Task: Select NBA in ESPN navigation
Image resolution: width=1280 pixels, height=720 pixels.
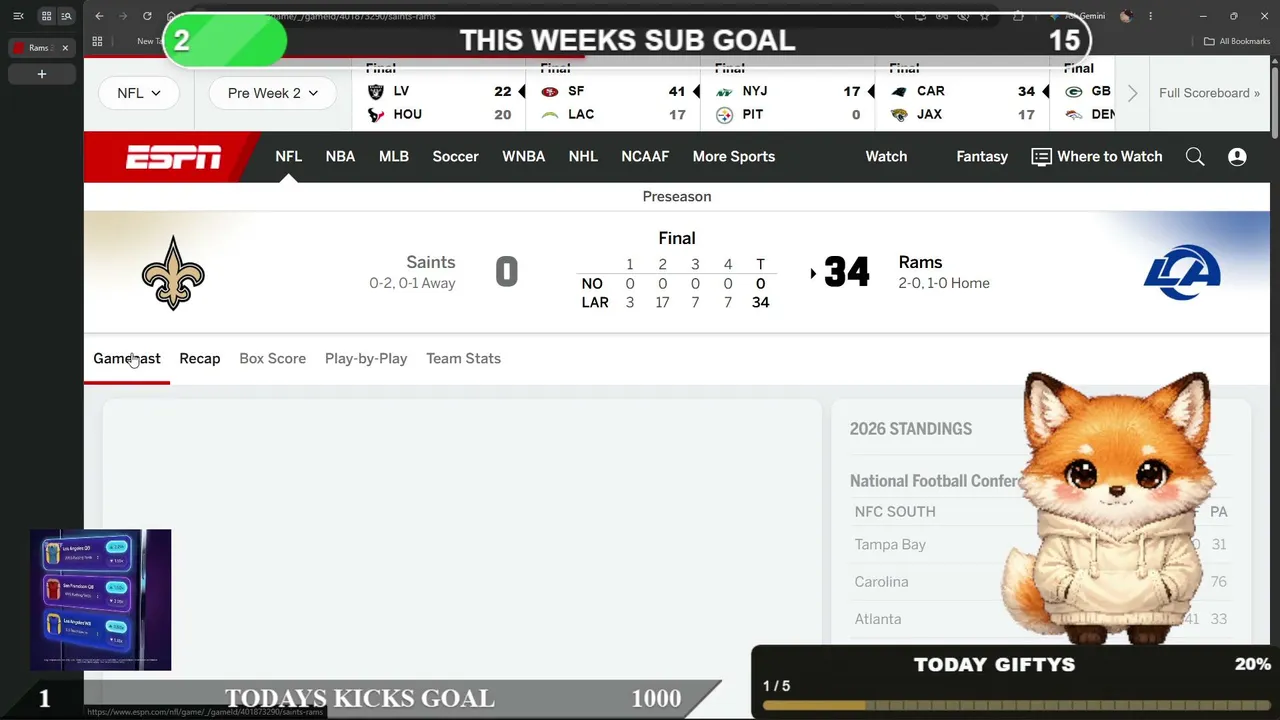Action: [x=340, y=156]
